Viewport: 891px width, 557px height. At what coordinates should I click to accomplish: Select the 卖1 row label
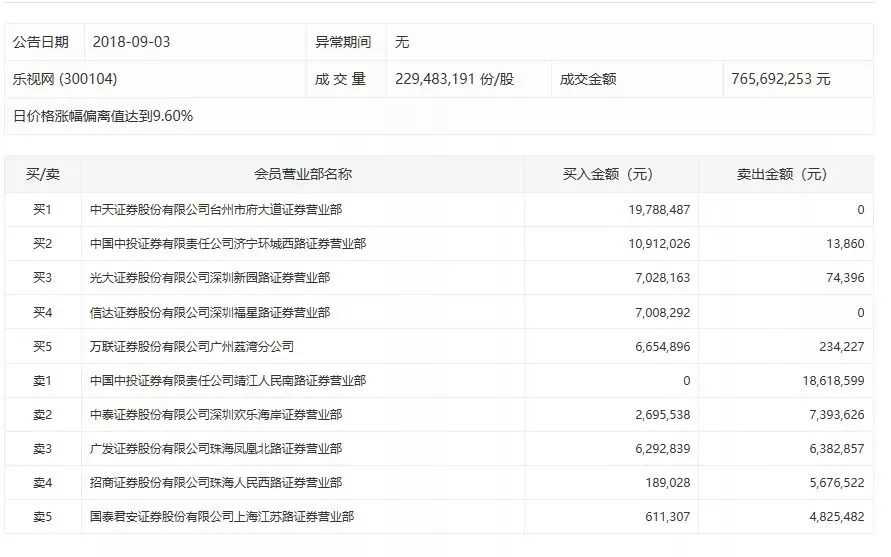43,381
